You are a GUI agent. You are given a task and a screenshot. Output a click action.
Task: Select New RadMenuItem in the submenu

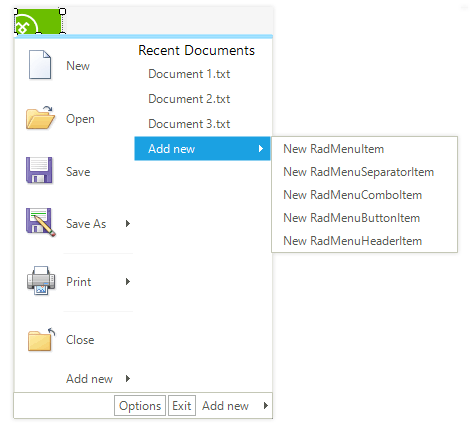click(x=334, y=149)
